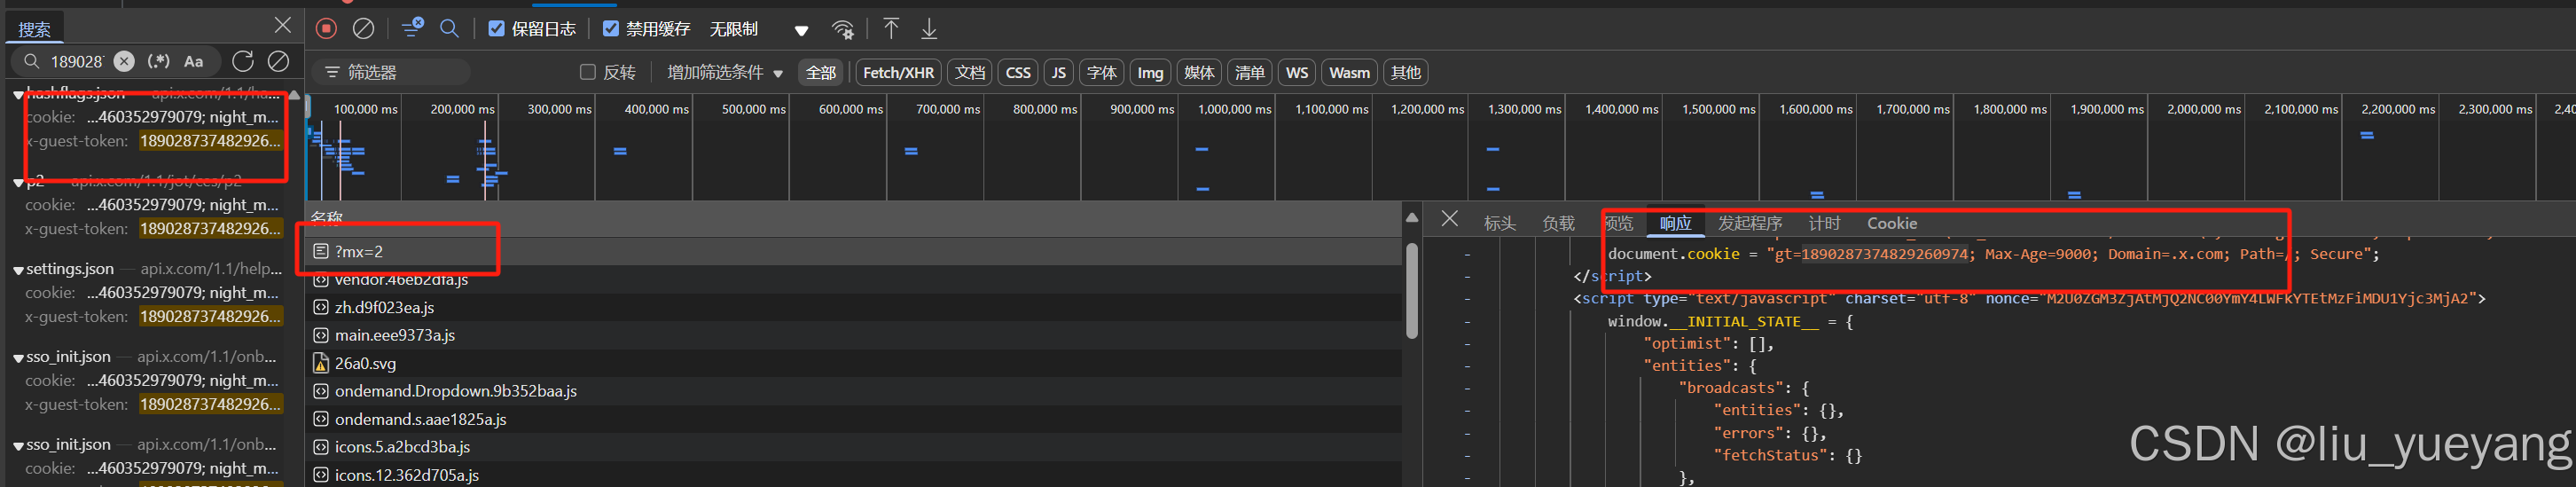The image size is (2576, 487).
Task: Select the 全部 filter type
Action: point(821,72)
